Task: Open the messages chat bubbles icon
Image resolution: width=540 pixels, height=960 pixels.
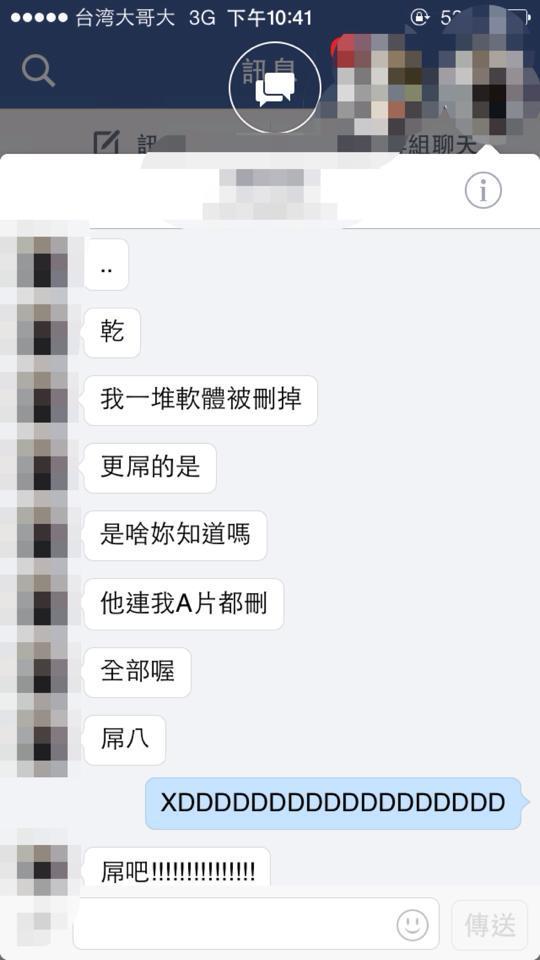Action: pos(275,88)
